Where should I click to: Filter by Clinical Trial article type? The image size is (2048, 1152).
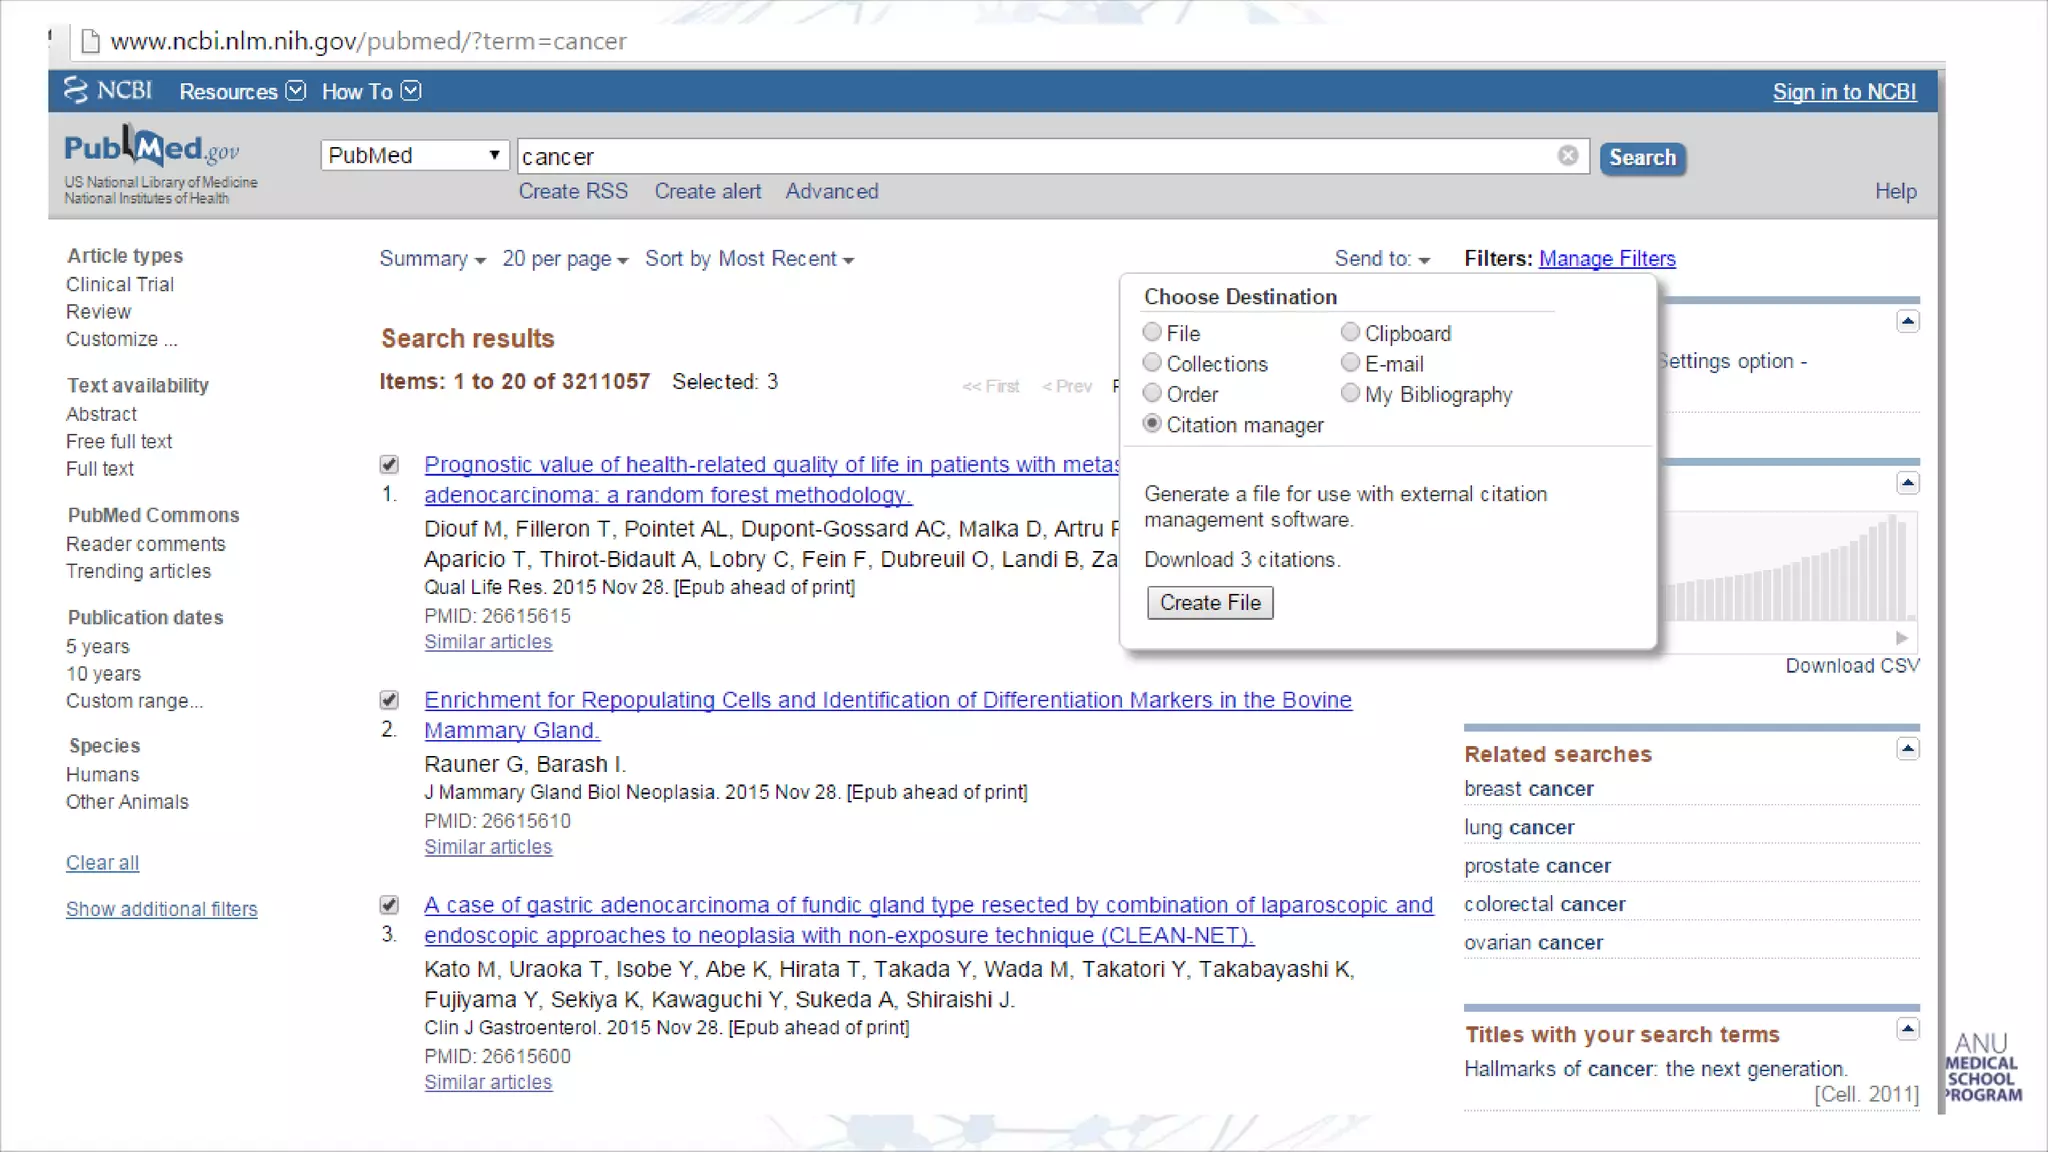pyautogui.click(x=120, y=285)
